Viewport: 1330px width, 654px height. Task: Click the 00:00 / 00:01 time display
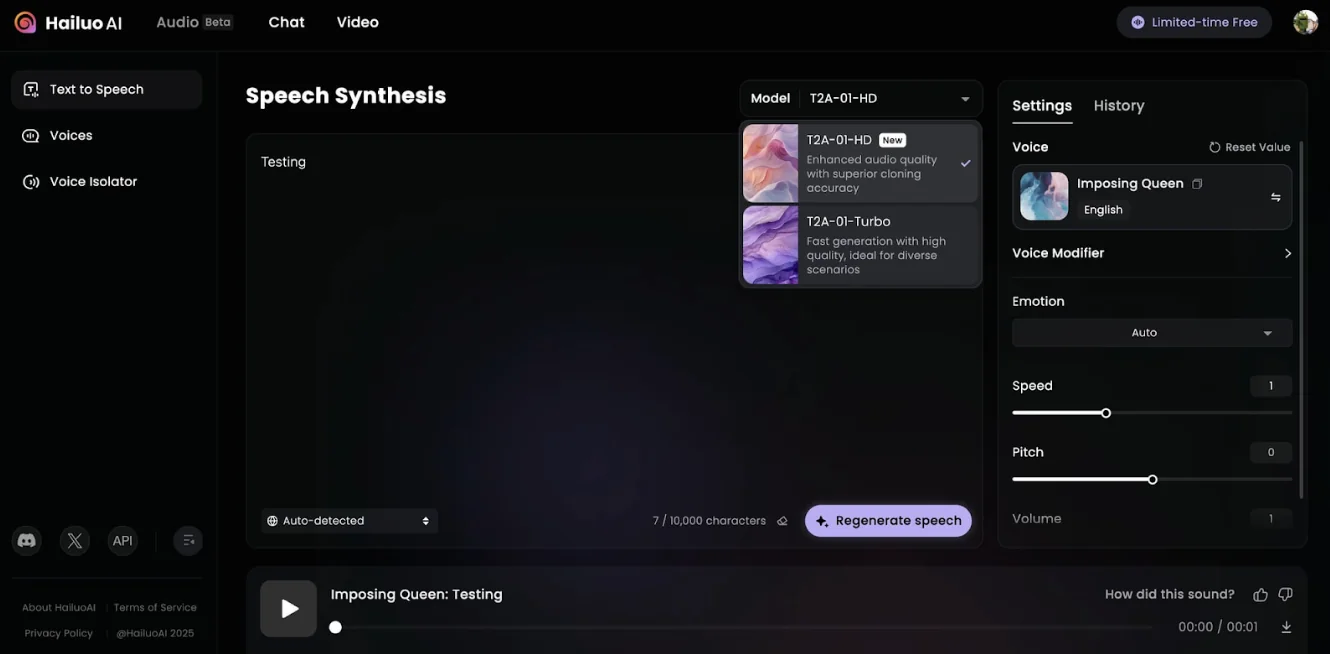coord(1218,627)
